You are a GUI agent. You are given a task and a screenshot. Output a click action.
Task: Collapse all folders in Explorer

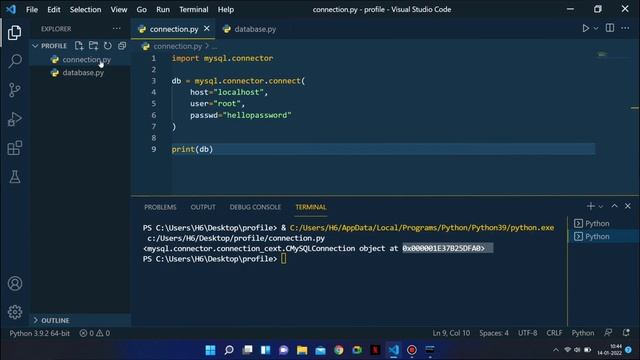(x=122, y=46)
